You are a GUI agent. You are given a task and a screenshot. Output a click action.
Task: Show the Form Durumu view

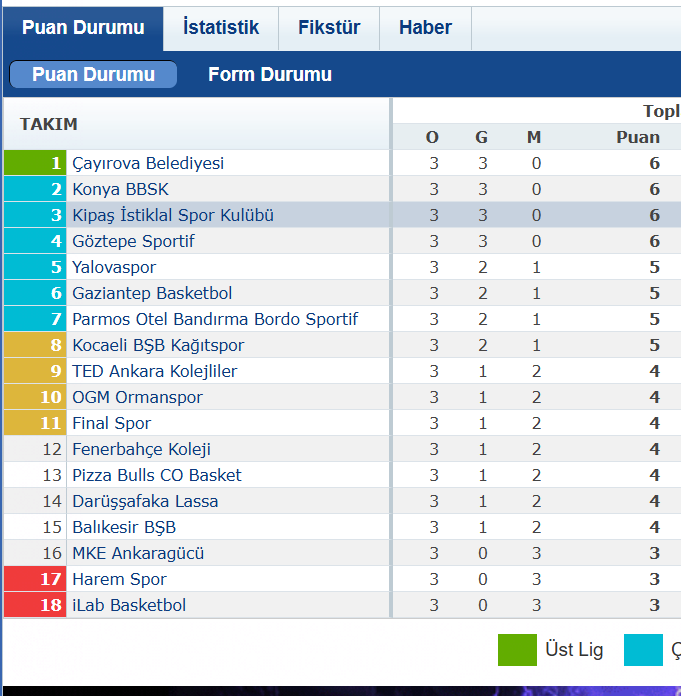270,75
